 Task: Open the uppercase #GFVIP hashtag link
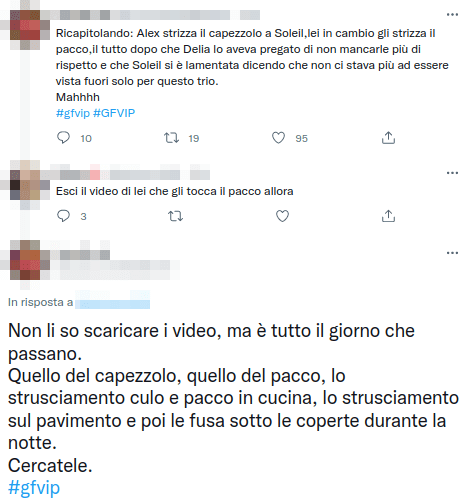coord(114,113)
